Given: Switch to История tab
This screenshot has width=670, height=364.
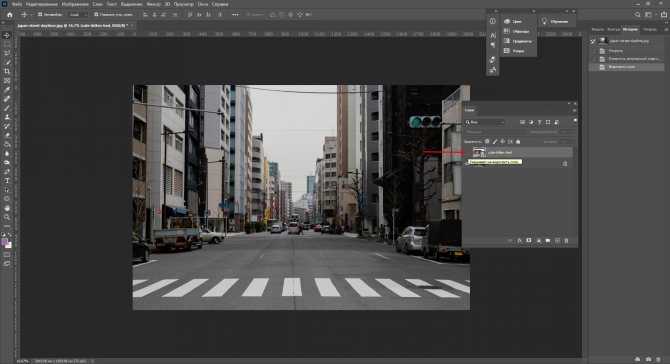Looking at the screenshot, I should pyautogui.click(x=630, y=29).
